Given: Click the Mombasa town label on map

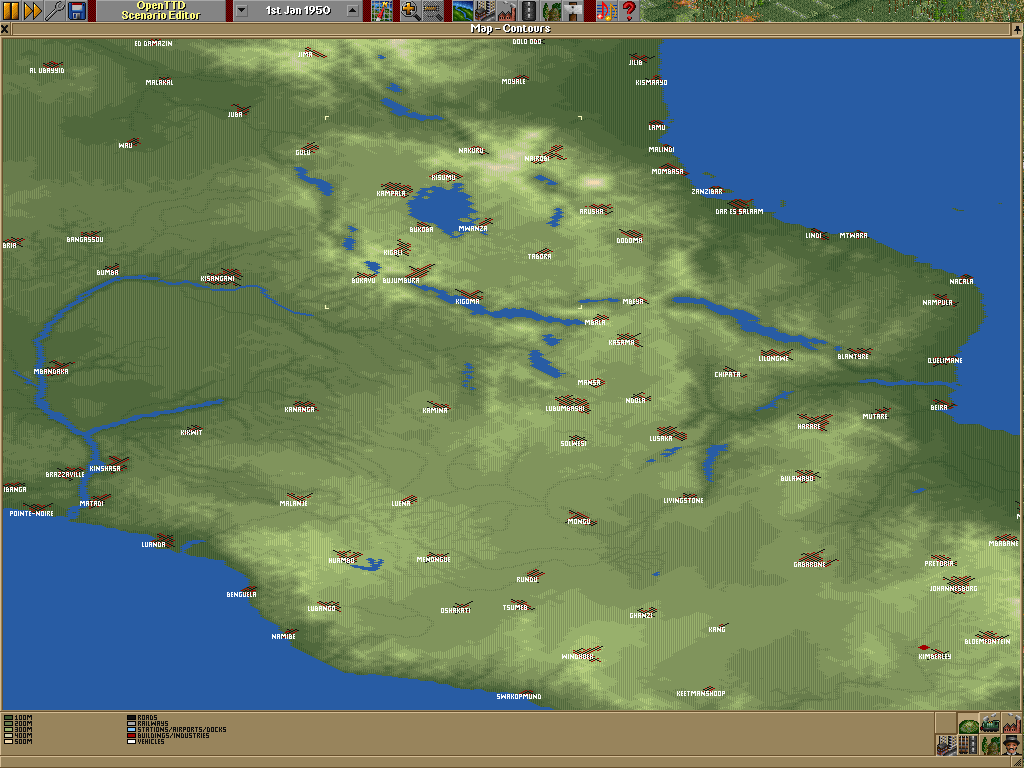Looking at the screenshot, I should pos(667,172).
